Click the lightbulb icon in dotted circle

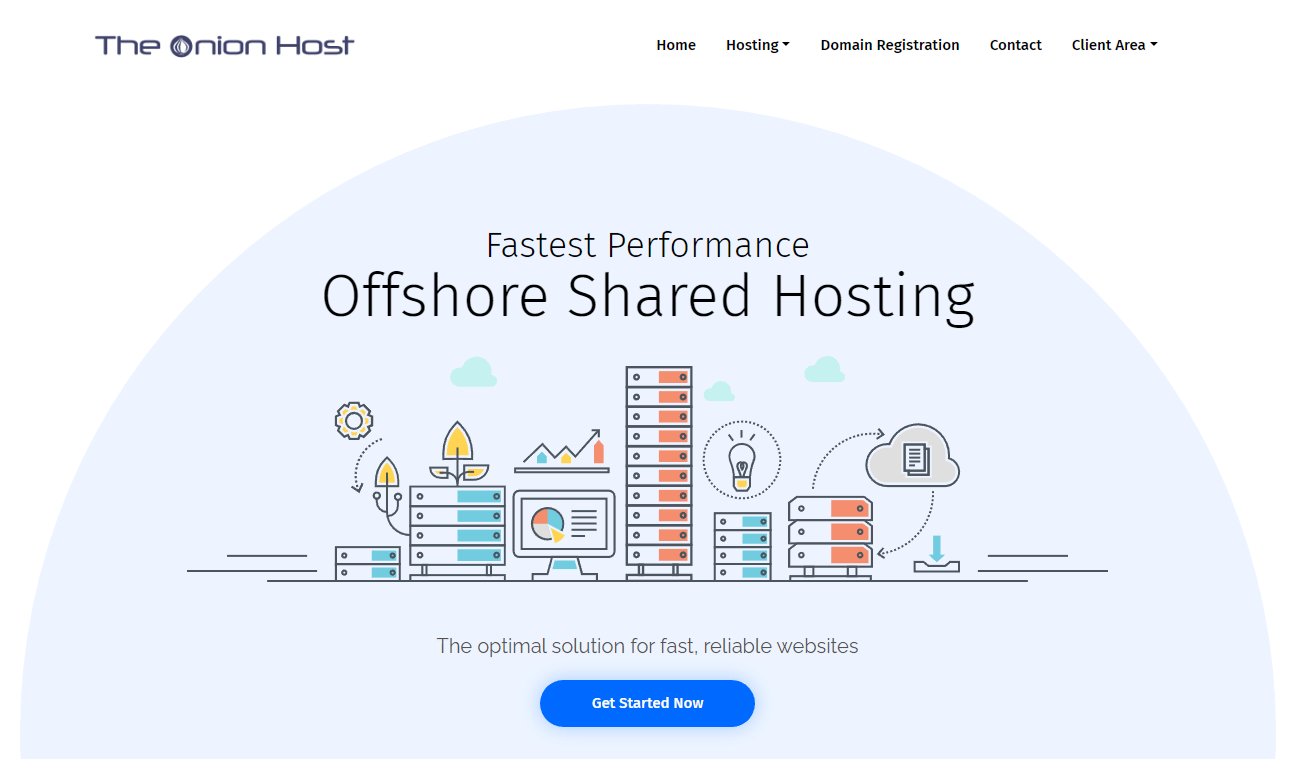(741, 462)
